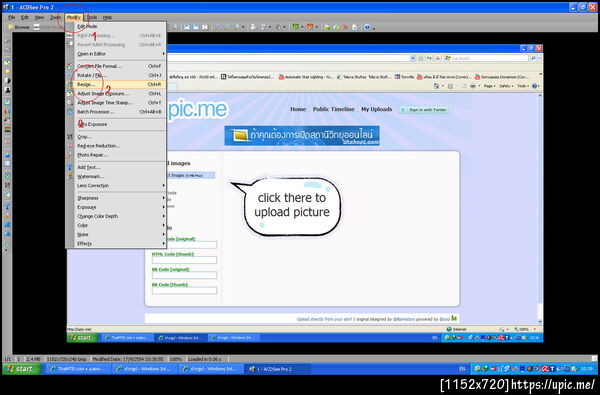
Task: Click the 'BB Code (original)' field in pictured page
Action: (x=184, y=275)
